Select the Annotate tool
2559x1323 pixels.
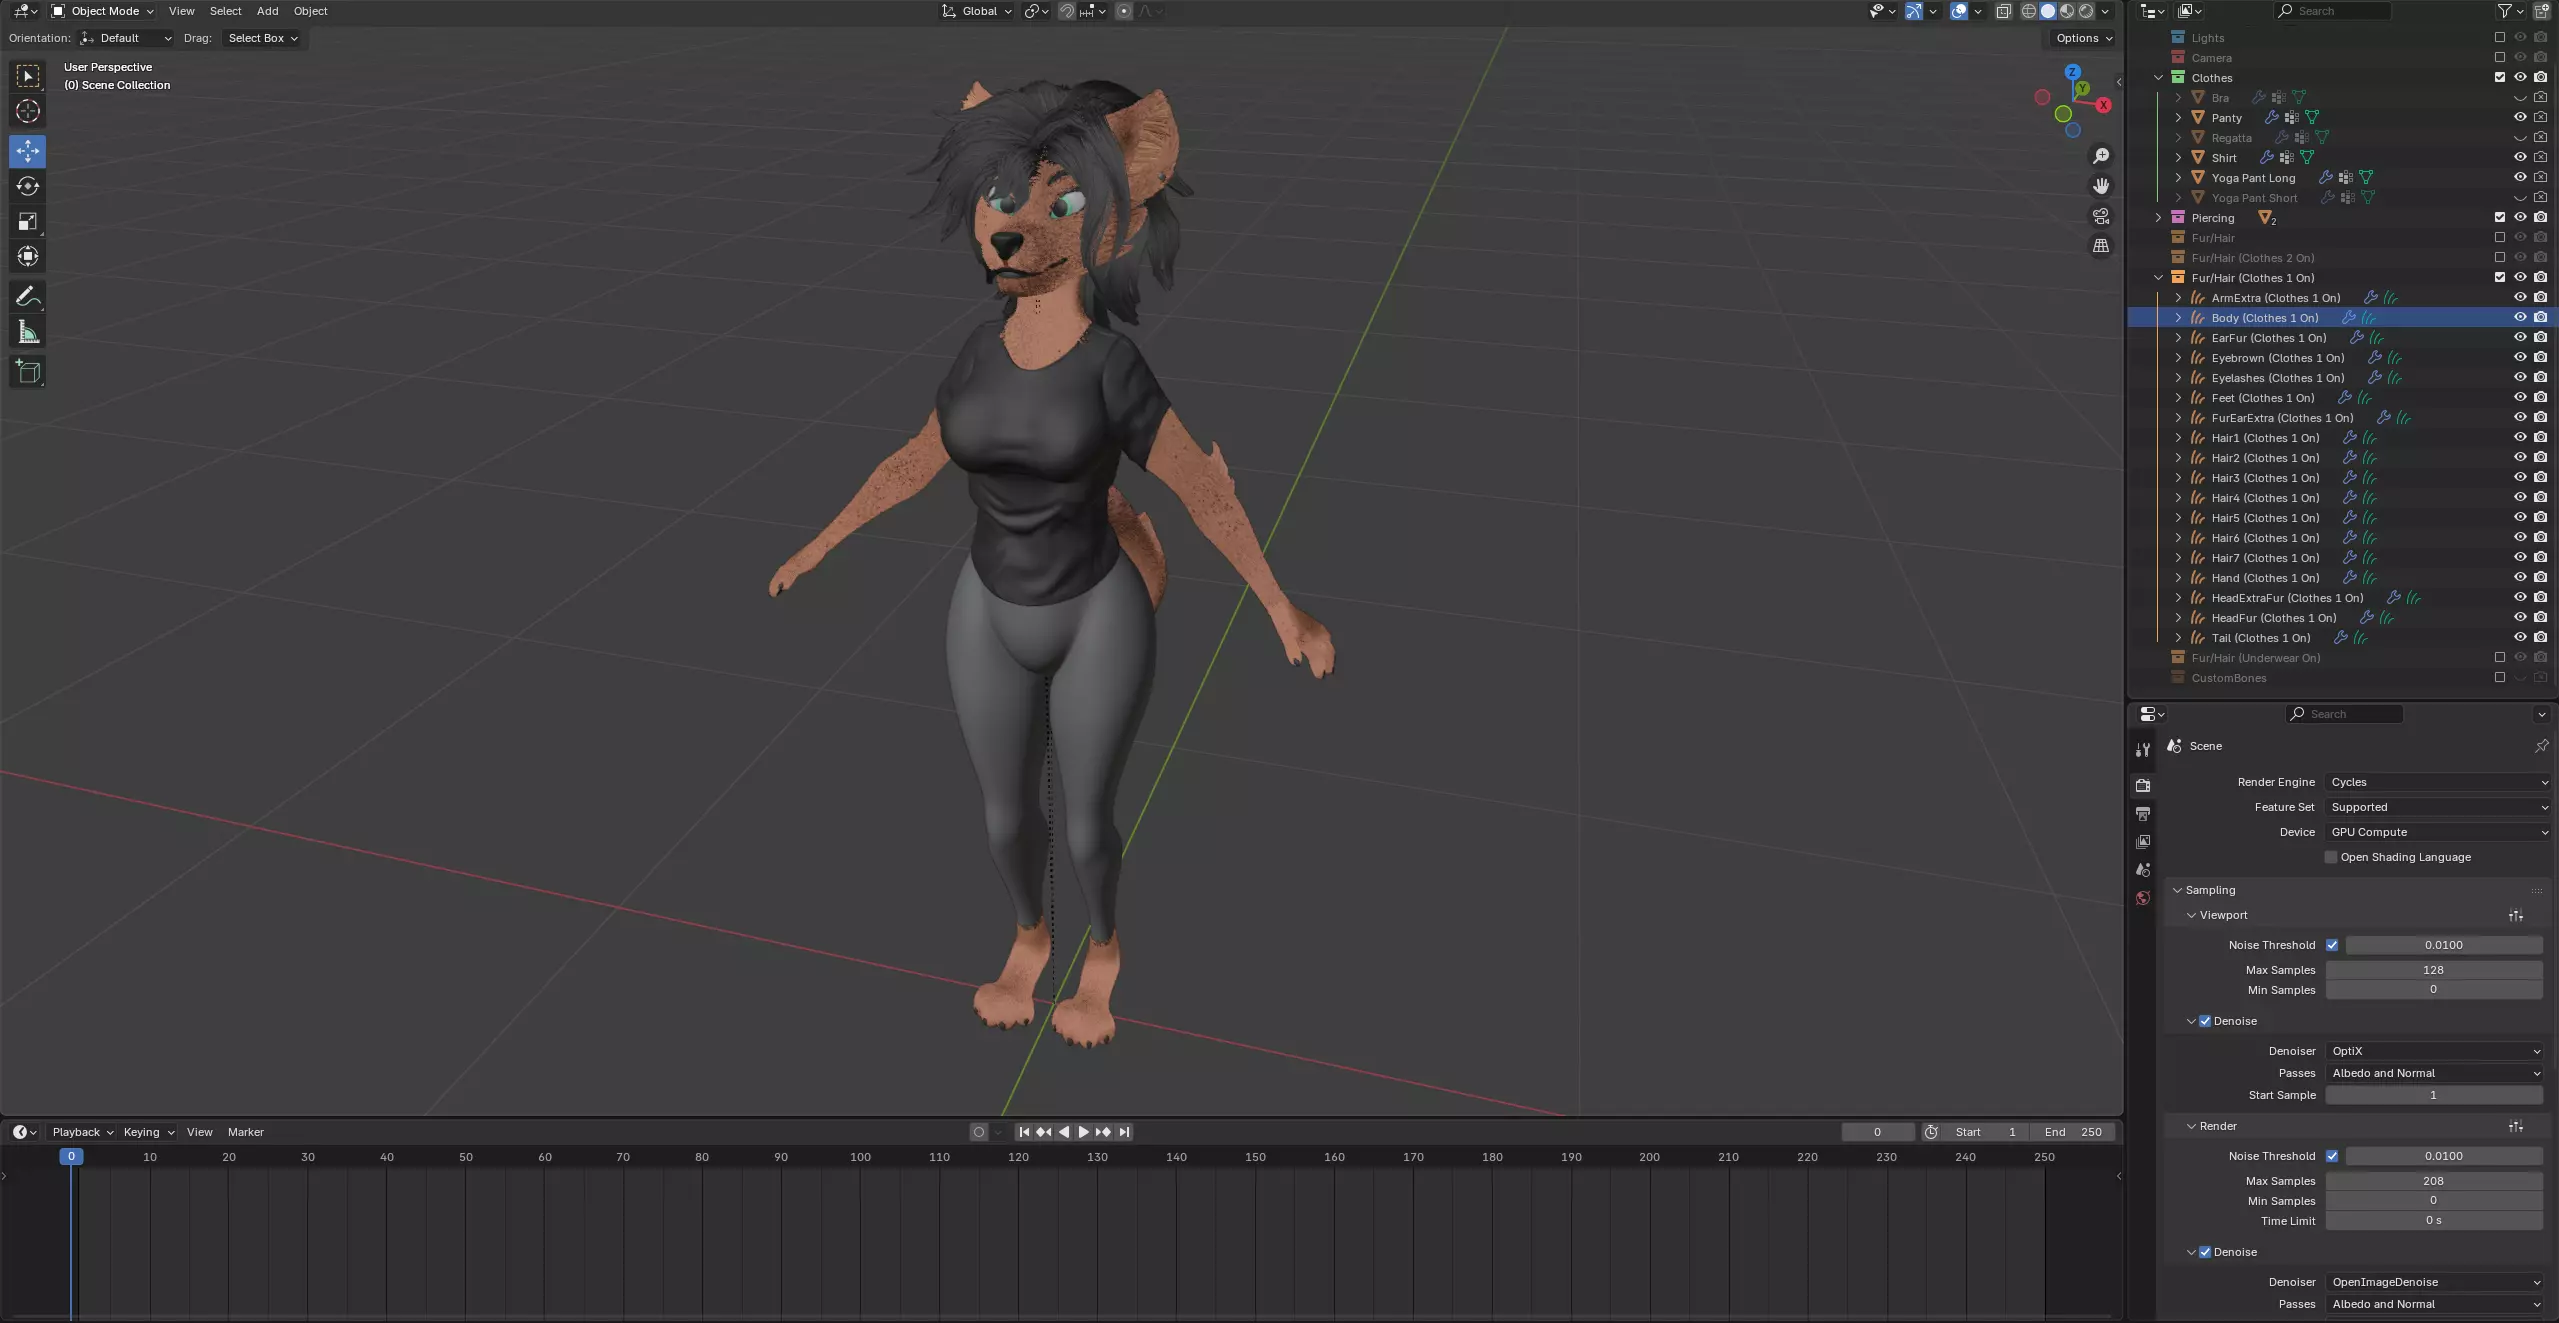28,296
